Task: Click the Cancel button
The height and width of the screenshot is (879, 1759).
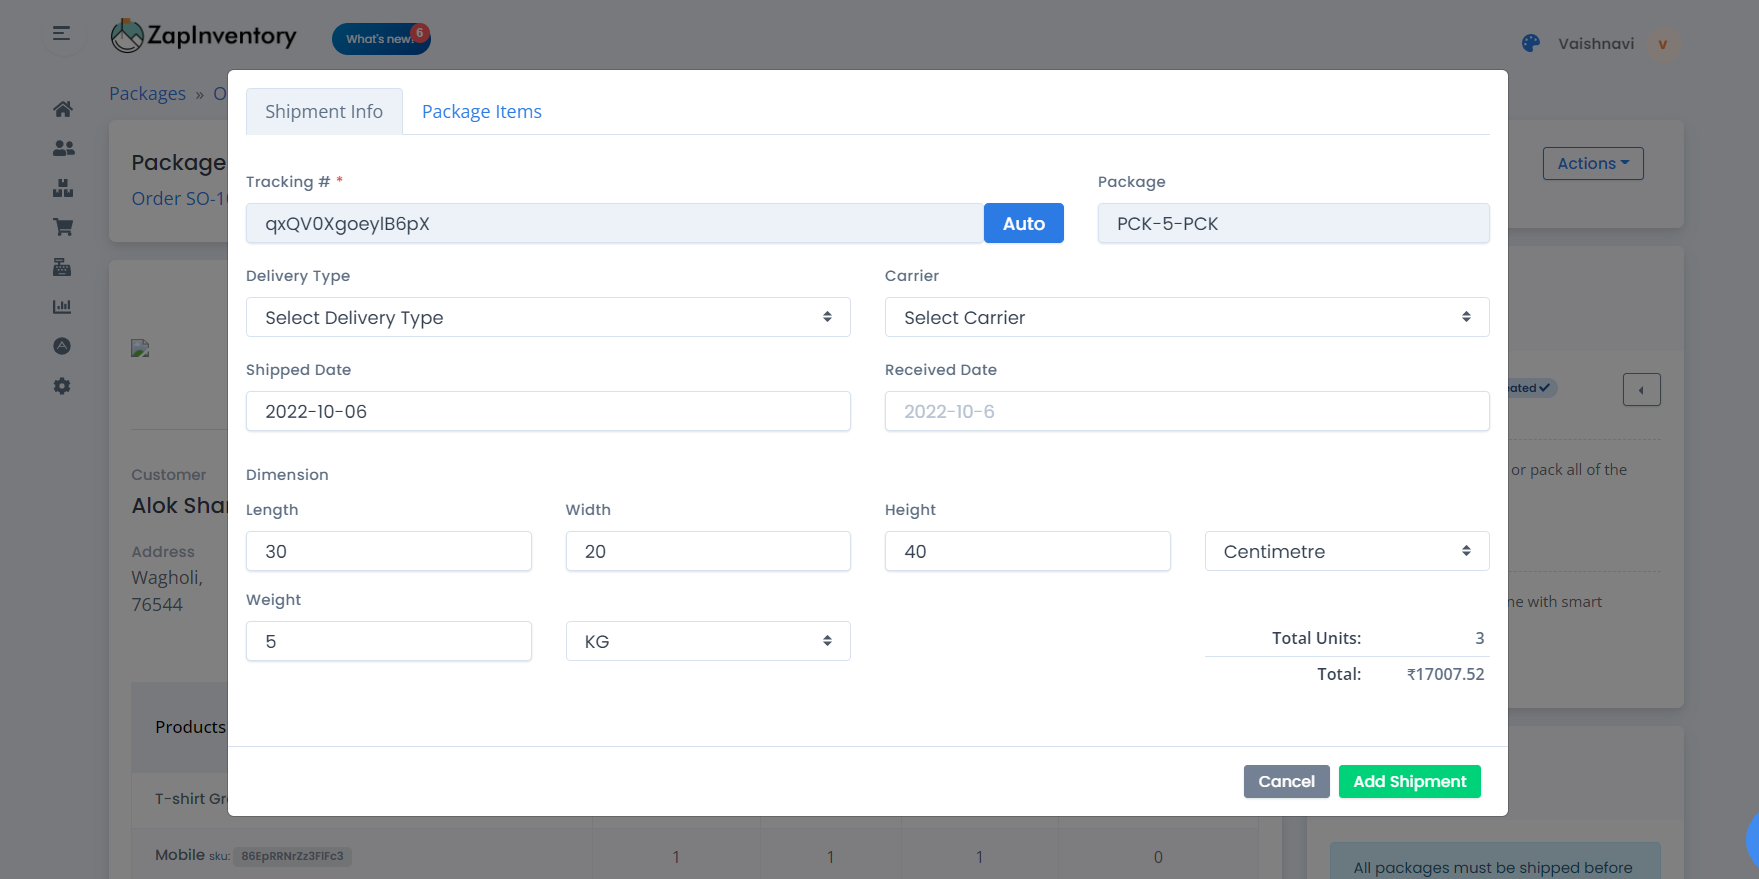Action: point(1286,781)
